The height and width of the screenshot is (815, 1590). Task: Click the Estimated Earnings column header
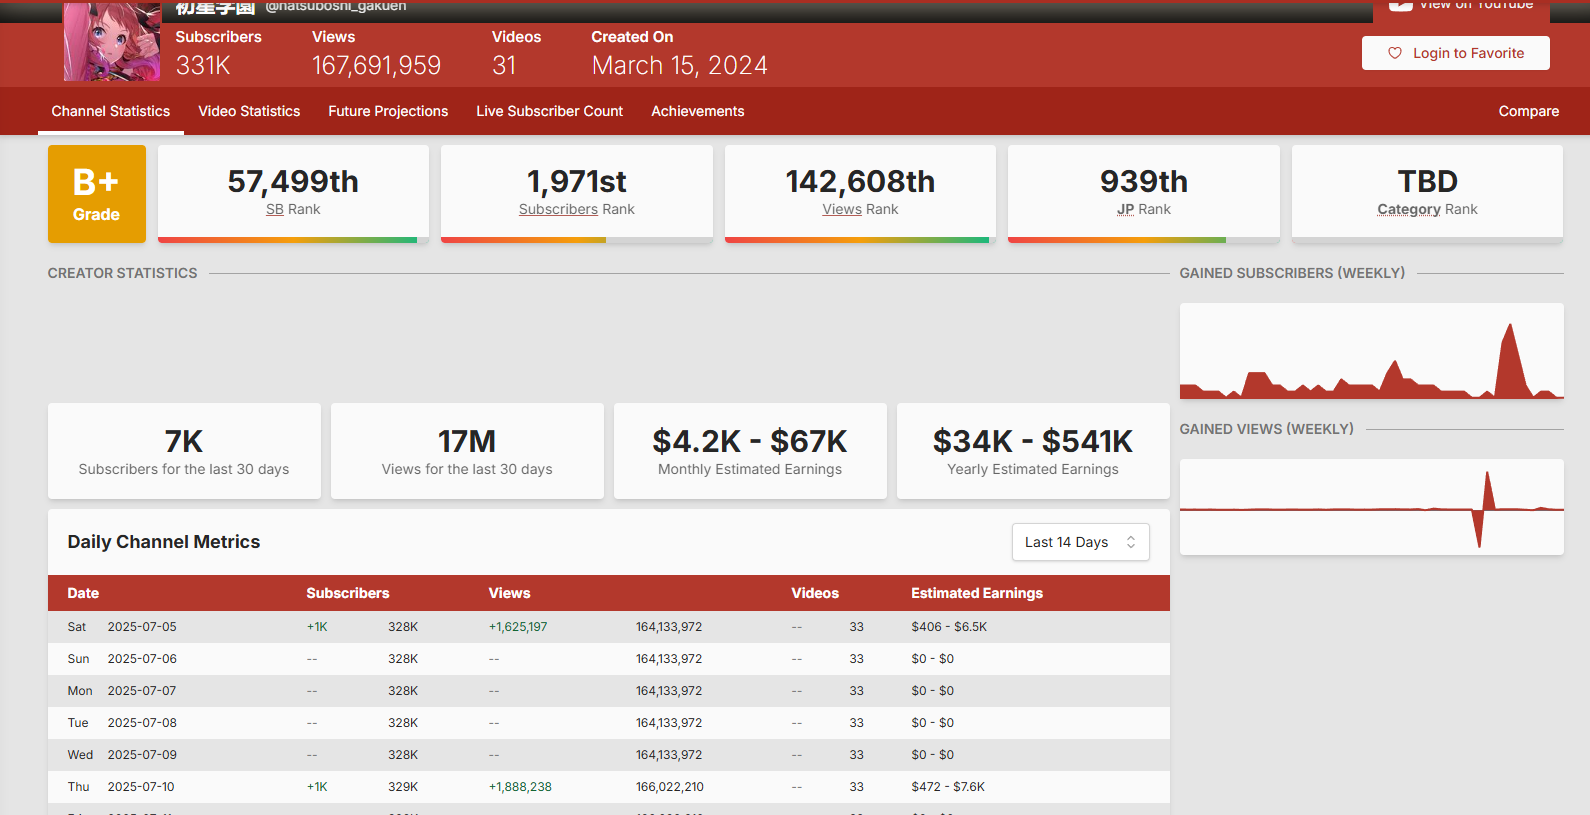(x=977, y=593)
